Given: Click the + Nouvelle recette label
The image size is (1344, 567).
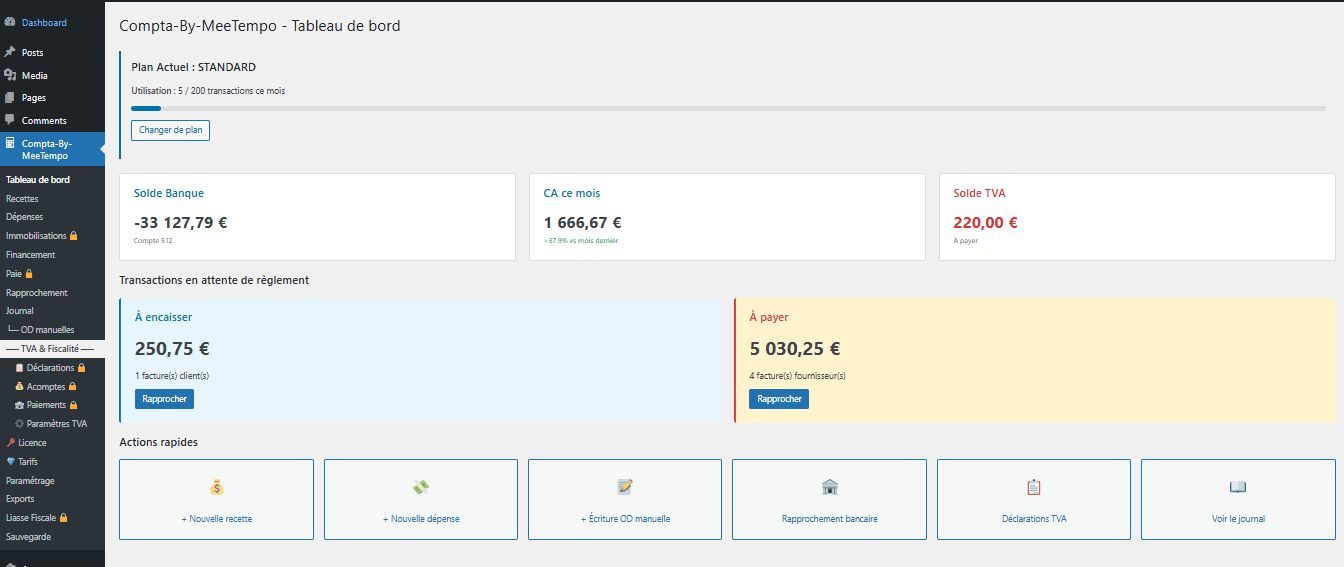Looking at the screenshot, I should click(216, 519).
